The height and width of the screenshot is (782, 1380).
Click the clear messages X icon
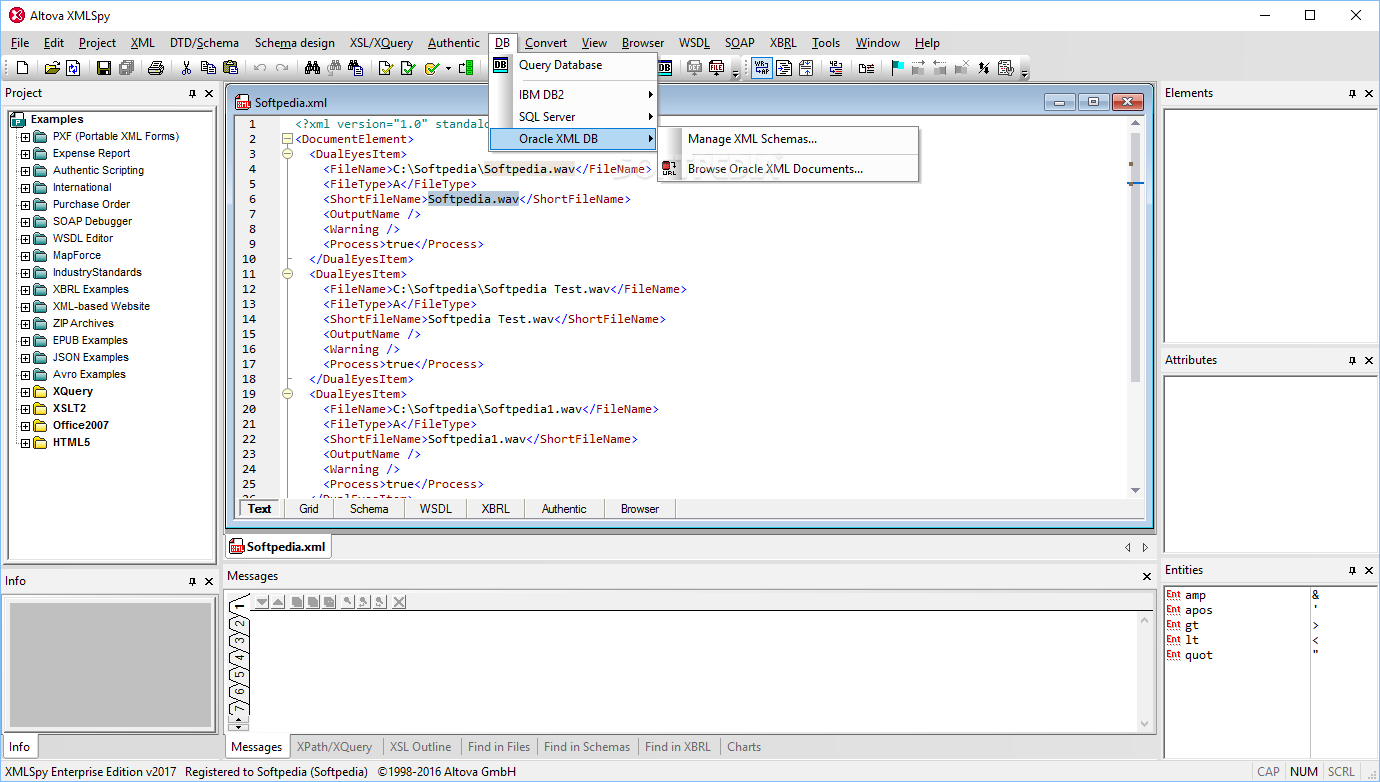coord(399,602)
